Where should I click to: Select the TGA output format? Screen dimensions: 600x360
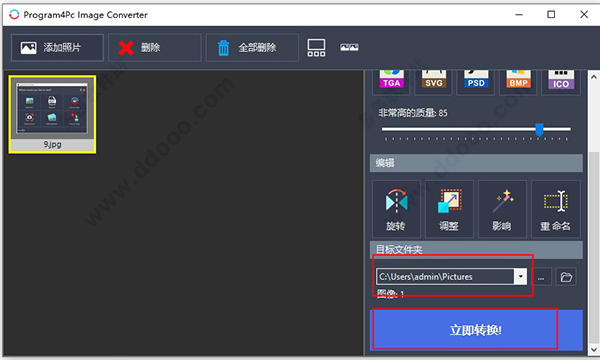[x=391, y=82]
